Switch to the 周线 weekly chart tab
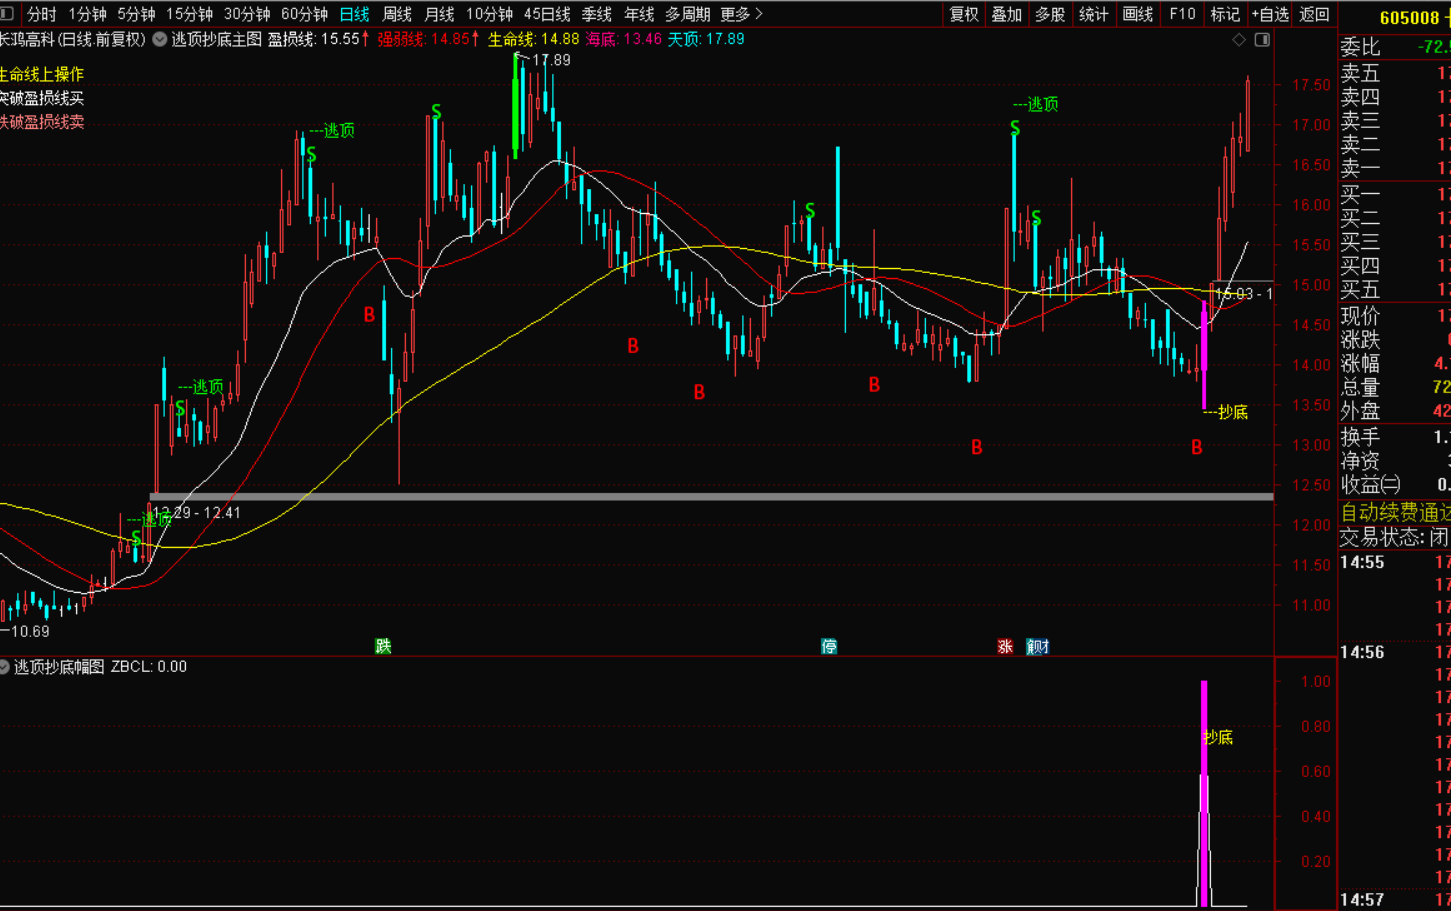 [397, 14]
